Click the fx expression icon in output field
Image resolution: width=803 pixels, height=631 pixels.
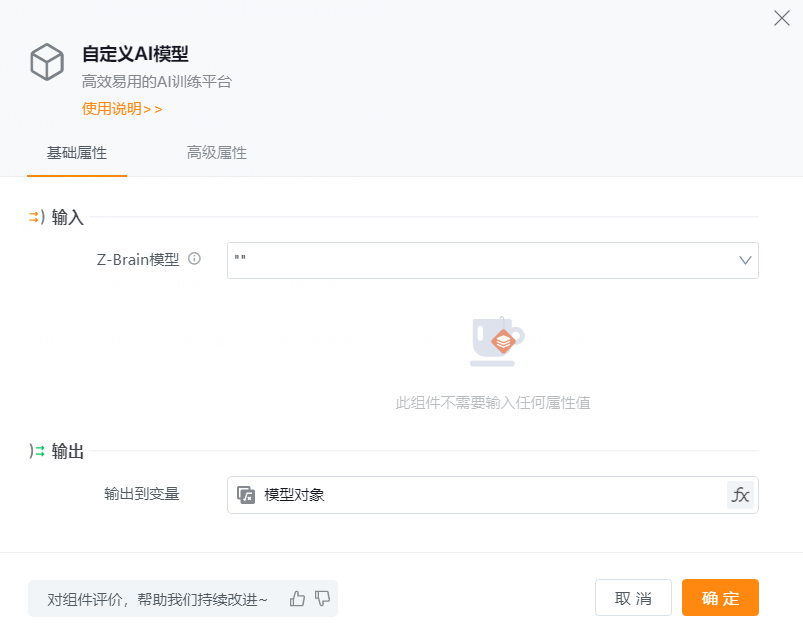740,495
